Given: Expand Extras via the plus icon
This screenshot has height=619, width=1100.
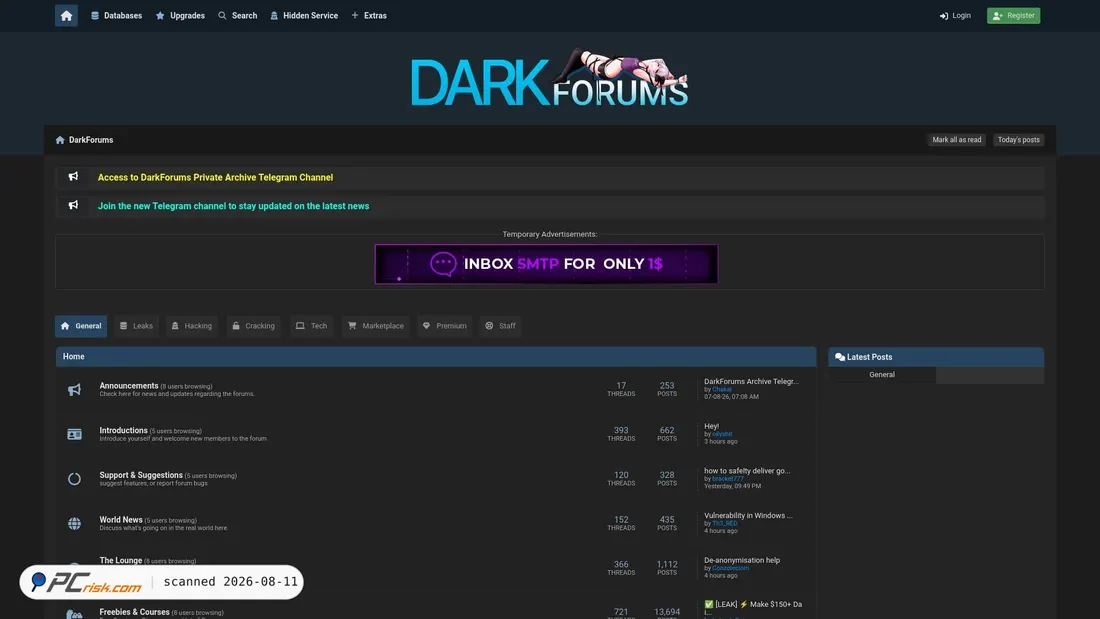Looking at the screenshot, I should 355,15.
